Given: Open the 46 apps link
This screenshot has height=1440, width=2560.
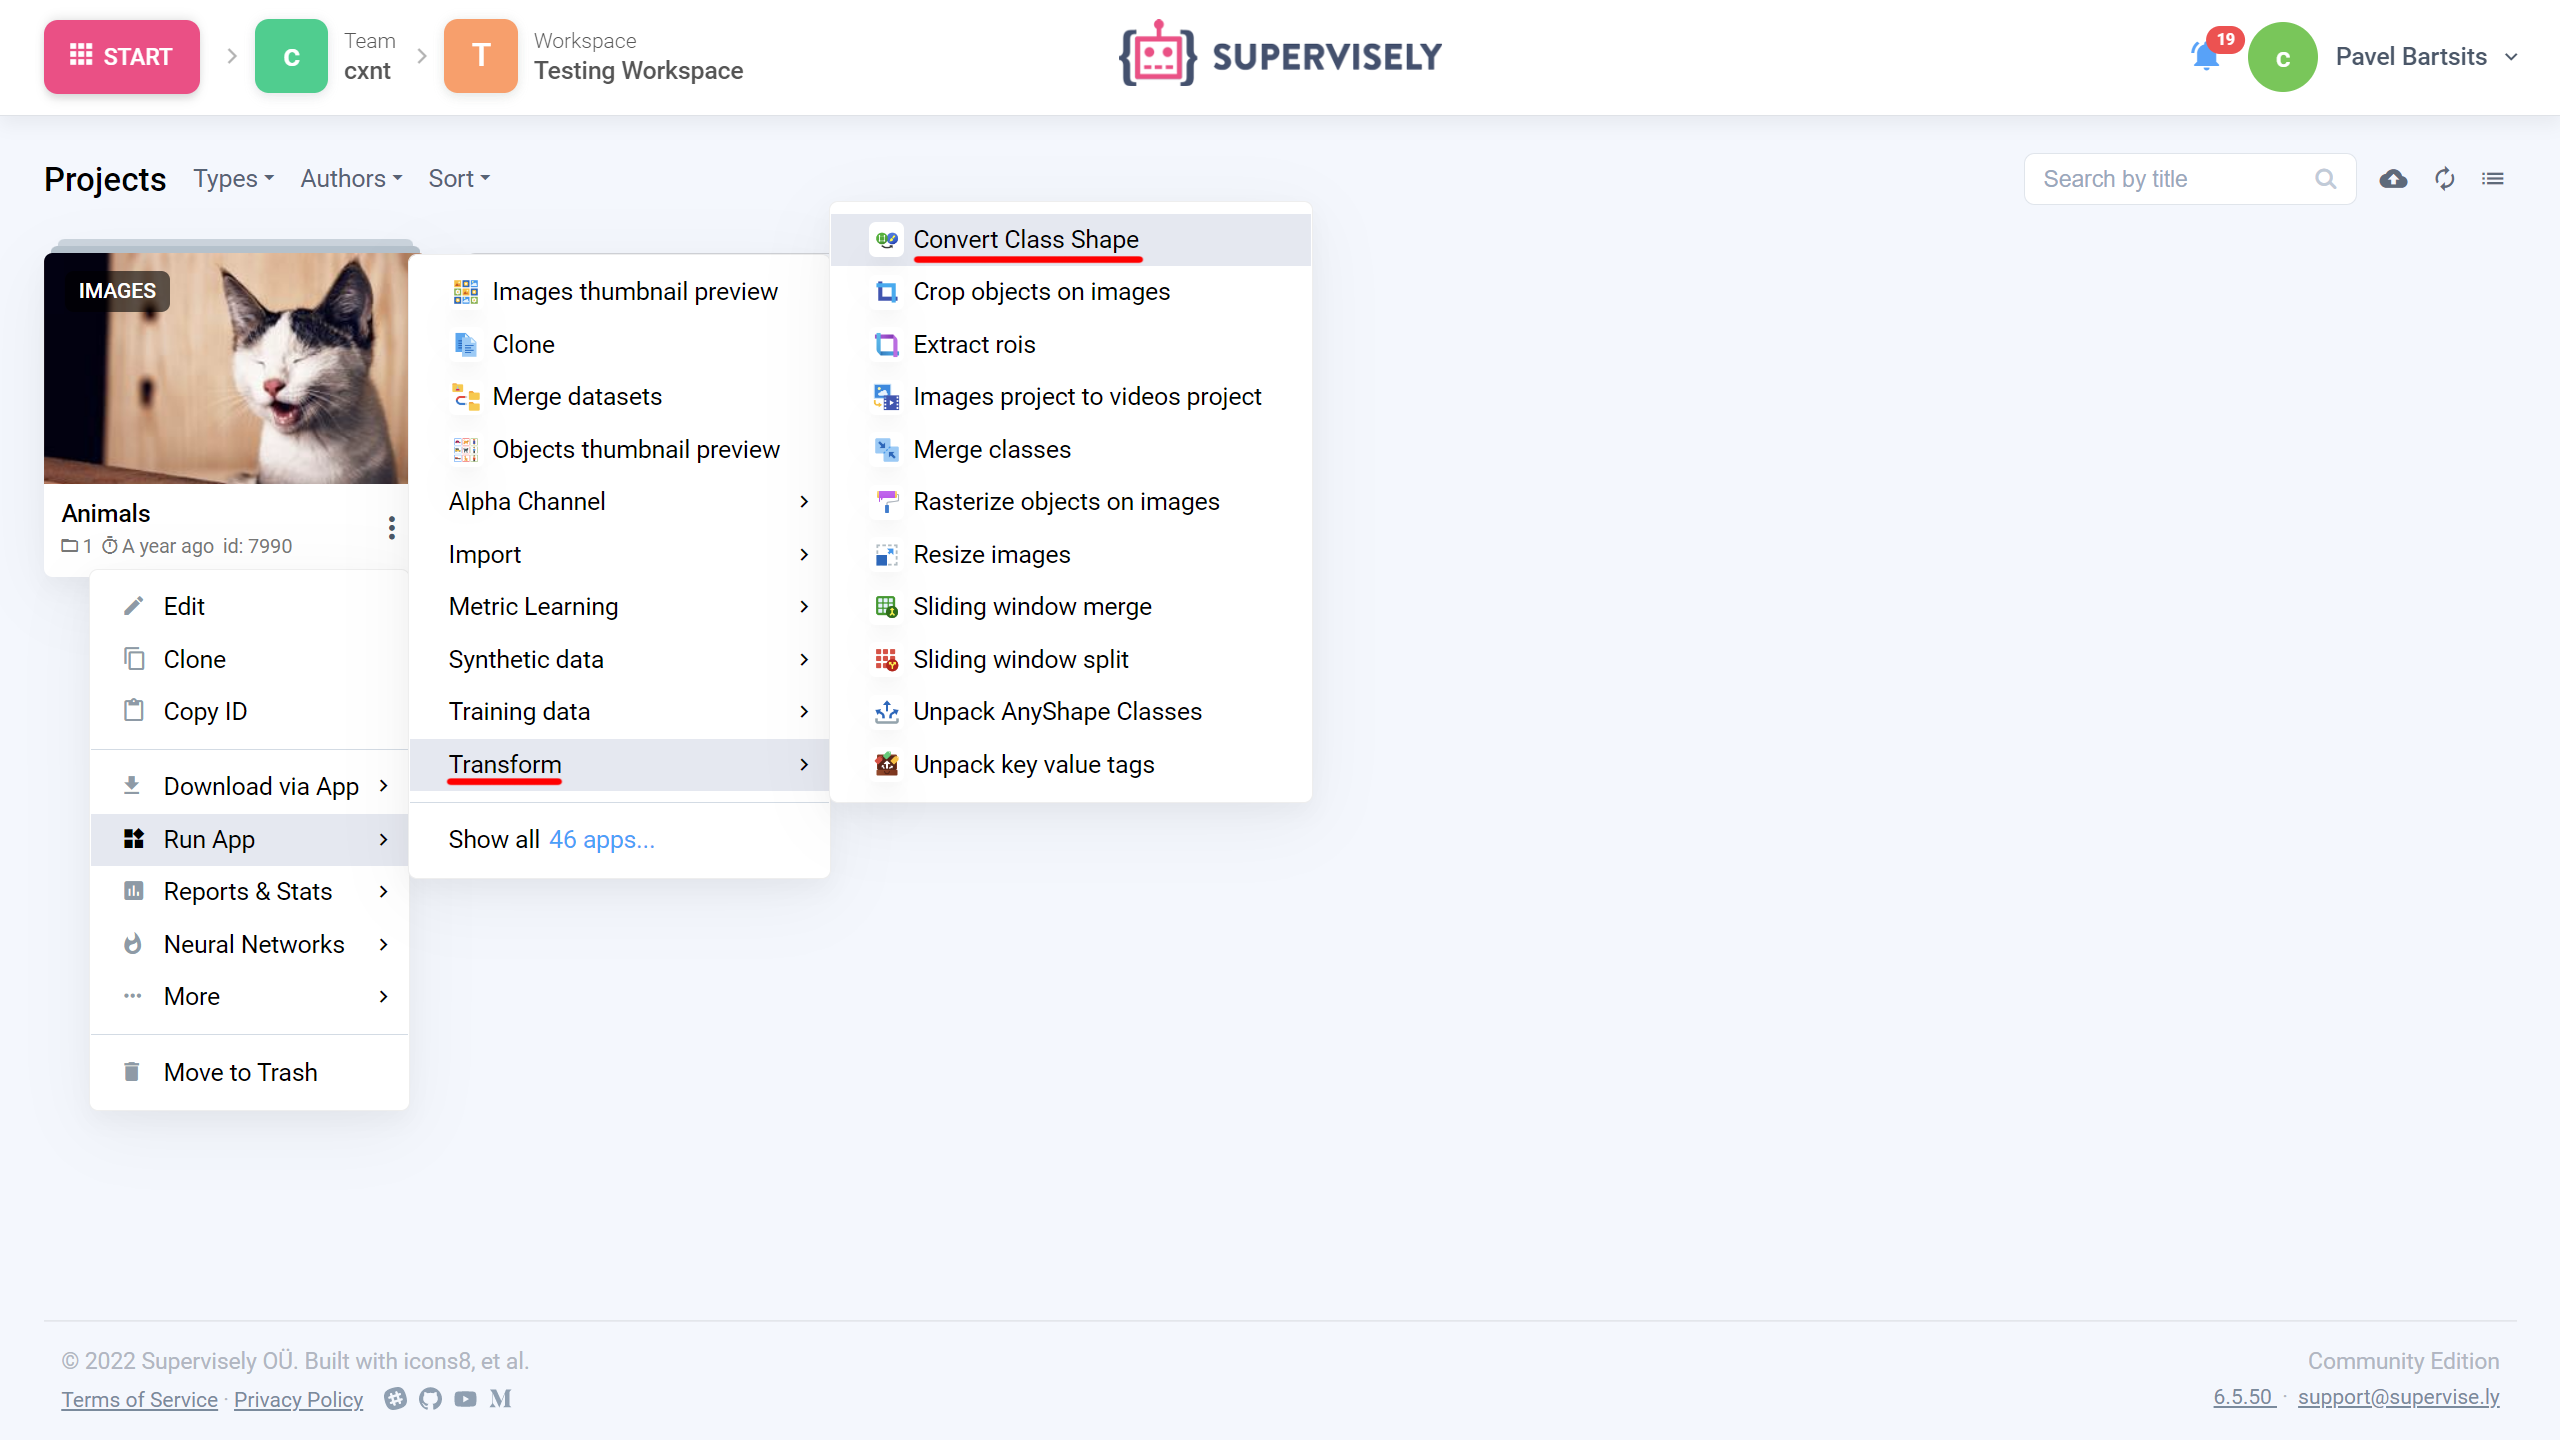Looking at the screenshot, I should (601, 840).
